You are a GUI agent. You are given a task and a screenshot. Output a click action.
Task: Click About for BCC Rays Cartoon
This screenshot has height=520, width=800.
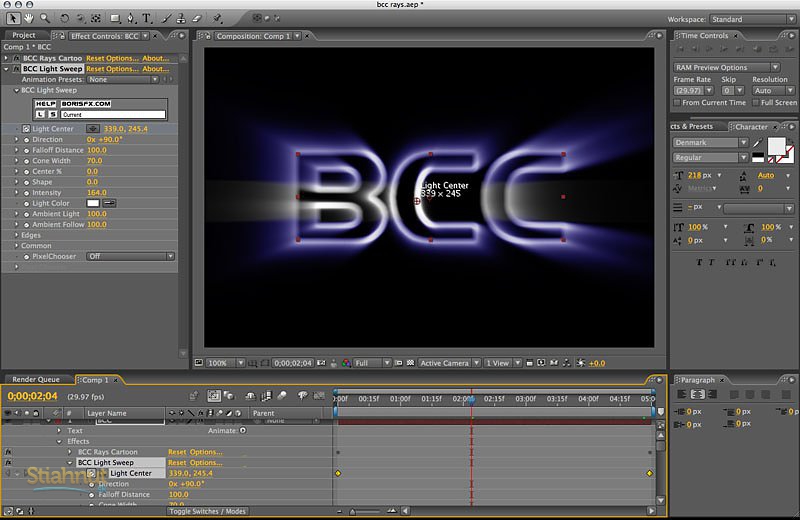point(155,58)
